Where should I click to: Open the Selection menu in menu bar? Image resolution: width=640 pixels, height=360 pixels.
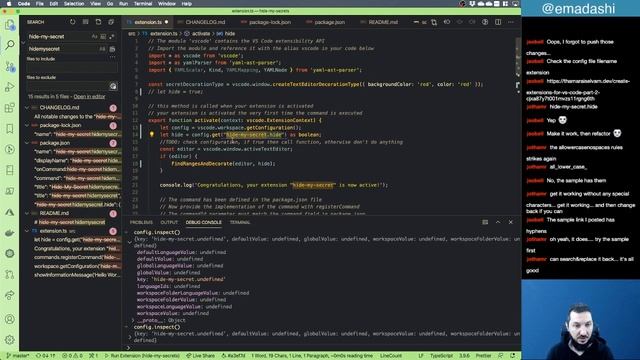coord(74,4)
